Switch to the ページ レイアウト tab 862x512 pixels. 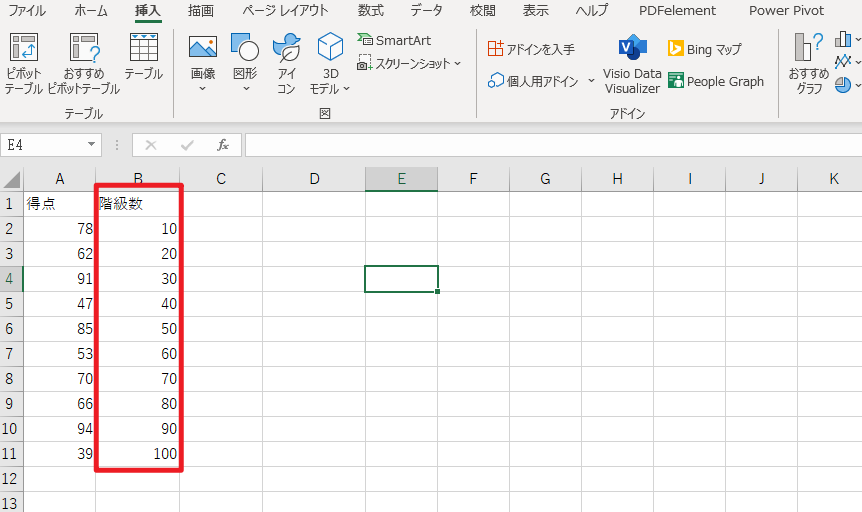click(x=285, y=10)
